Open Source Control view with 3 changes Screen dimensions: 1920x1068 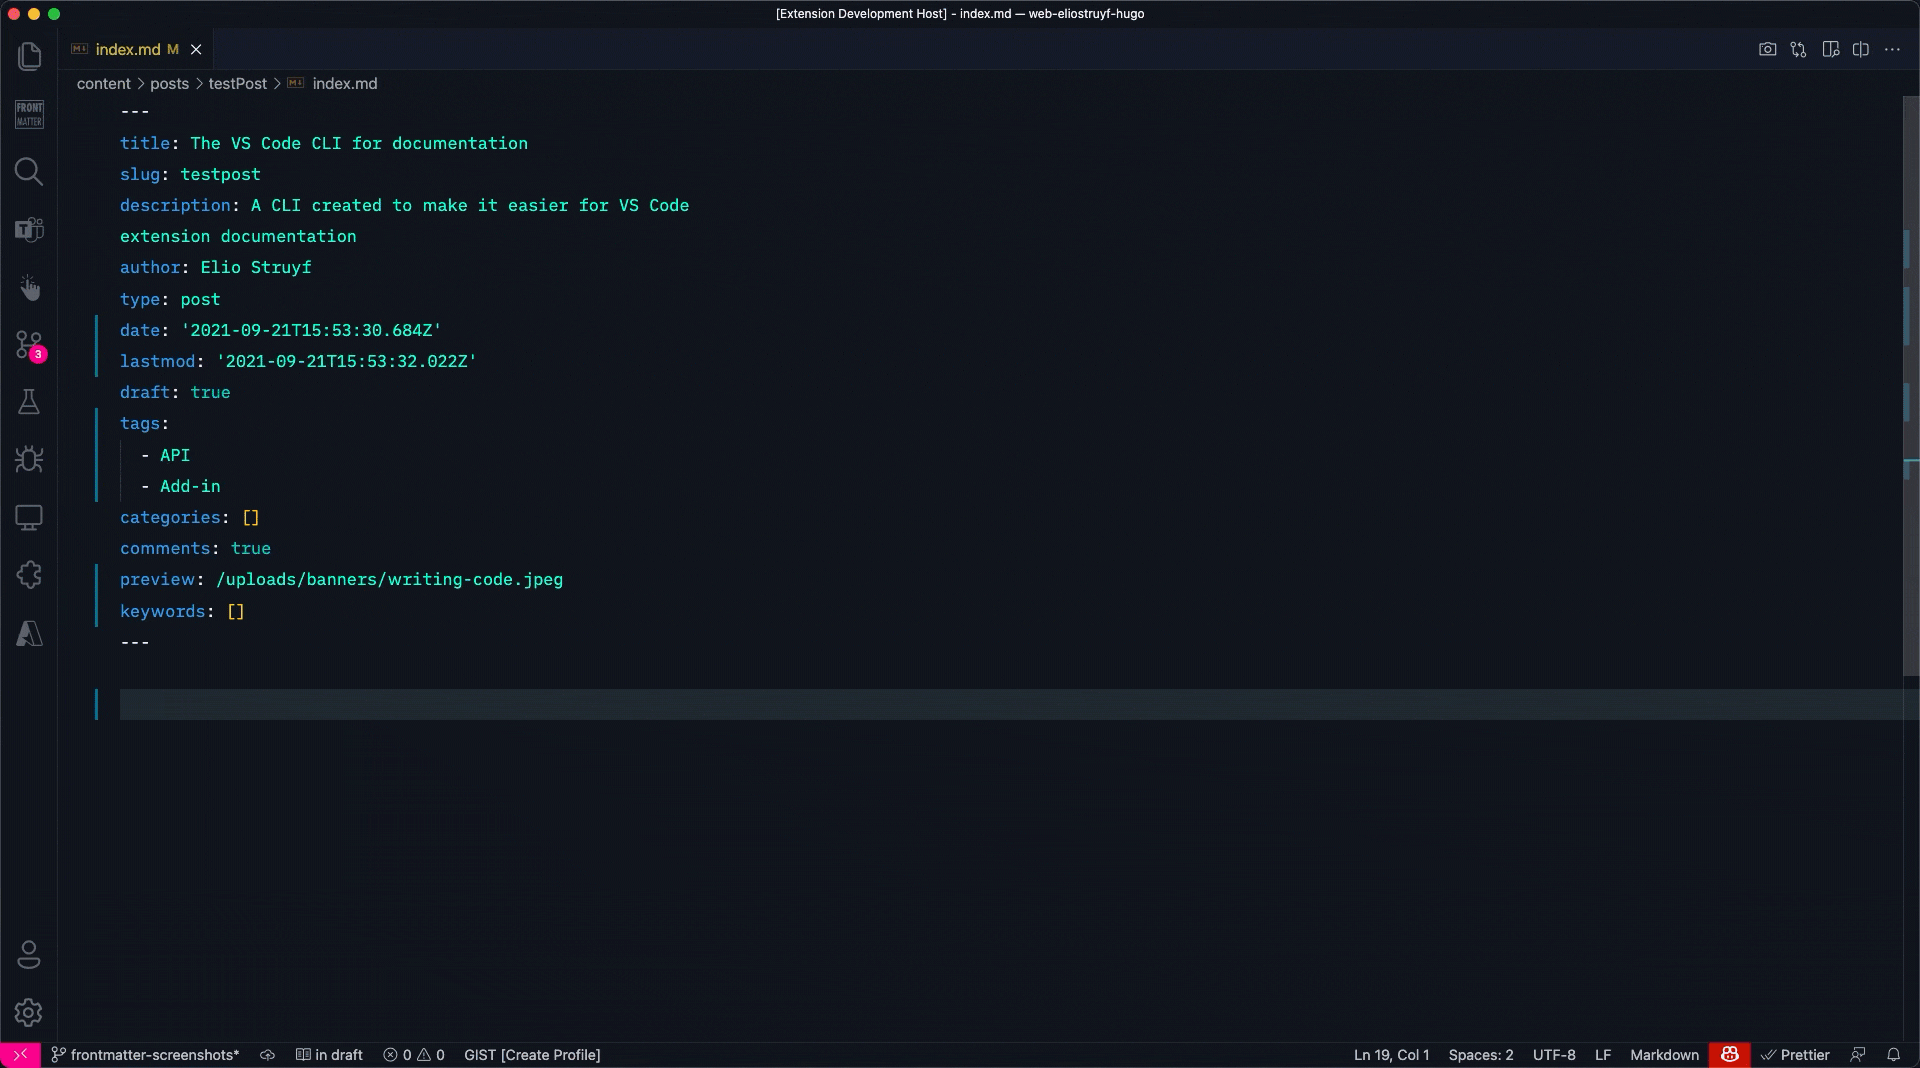pyautogui.click(x=29, y=345)
